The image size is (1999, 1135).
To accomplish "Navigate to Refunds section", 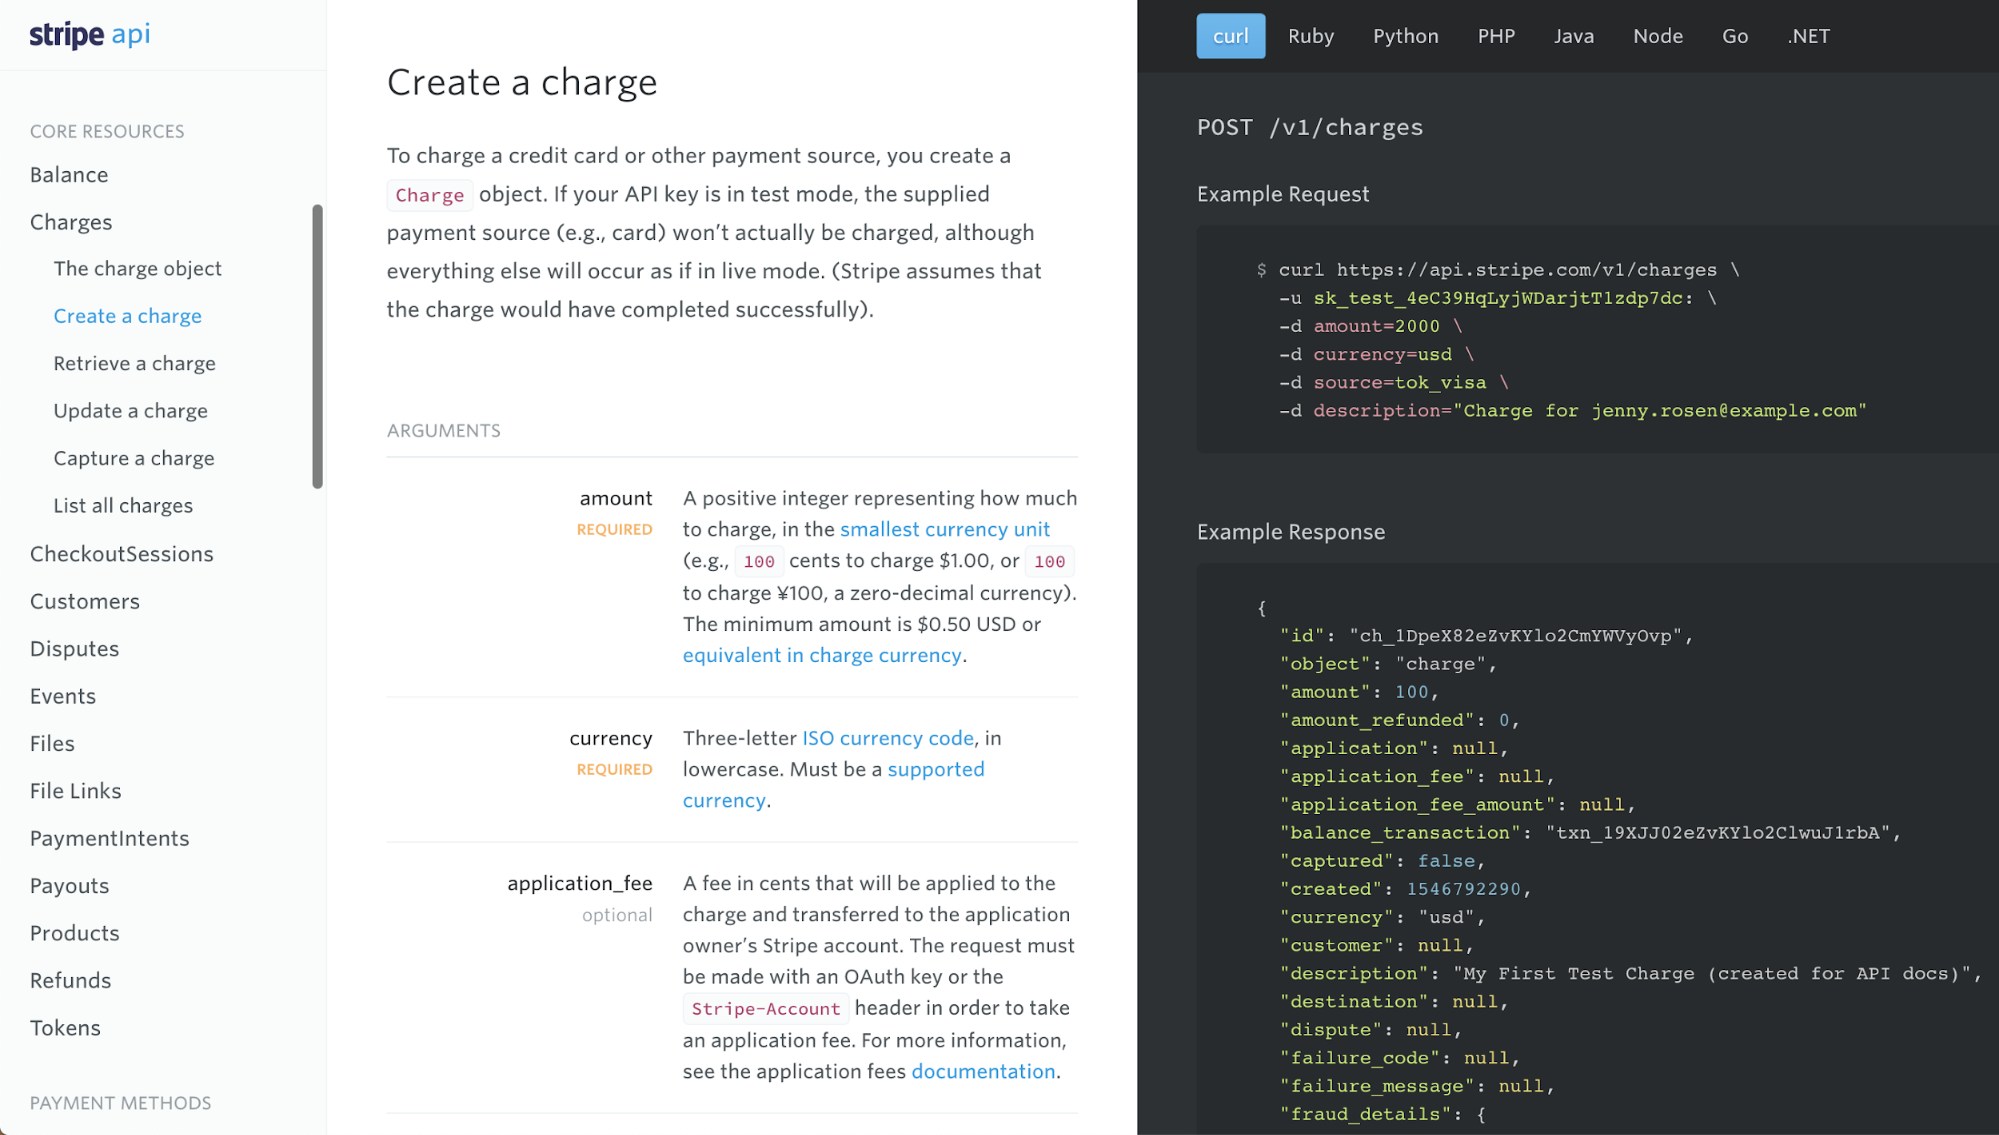I will tap(70, 980).
